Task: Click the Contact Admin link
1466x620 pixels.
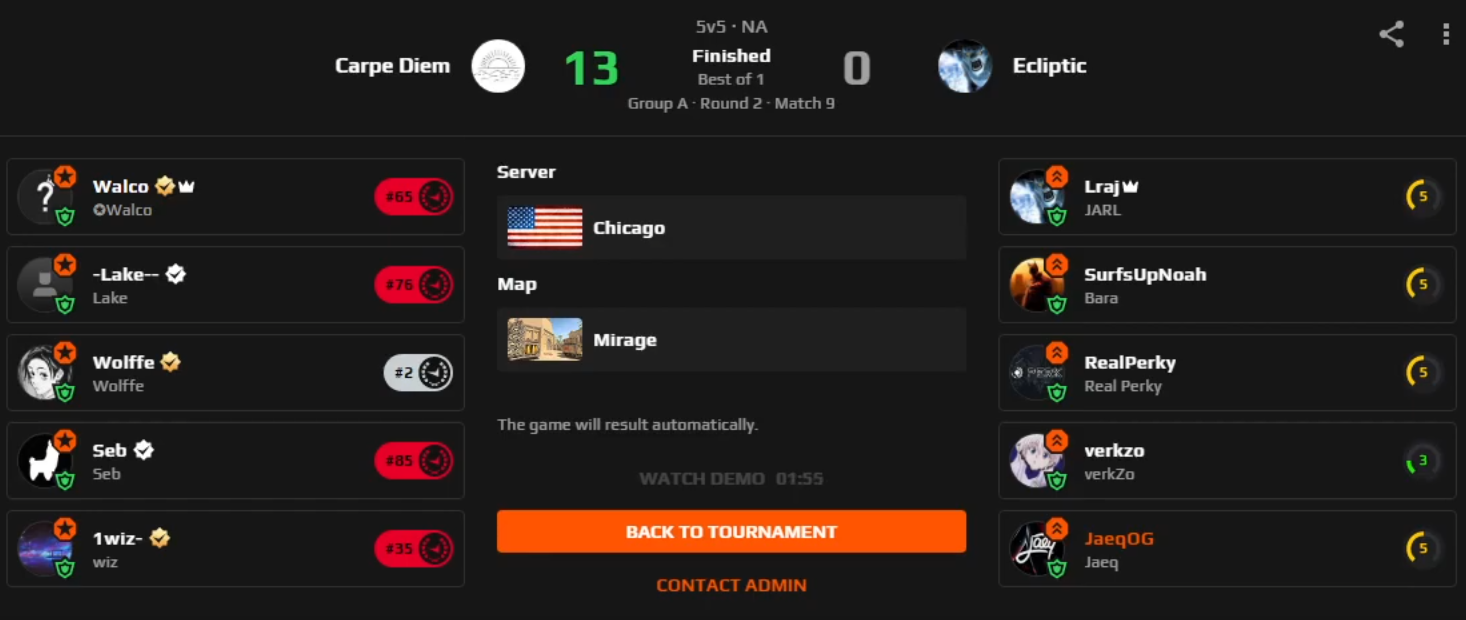Action: 731,585
